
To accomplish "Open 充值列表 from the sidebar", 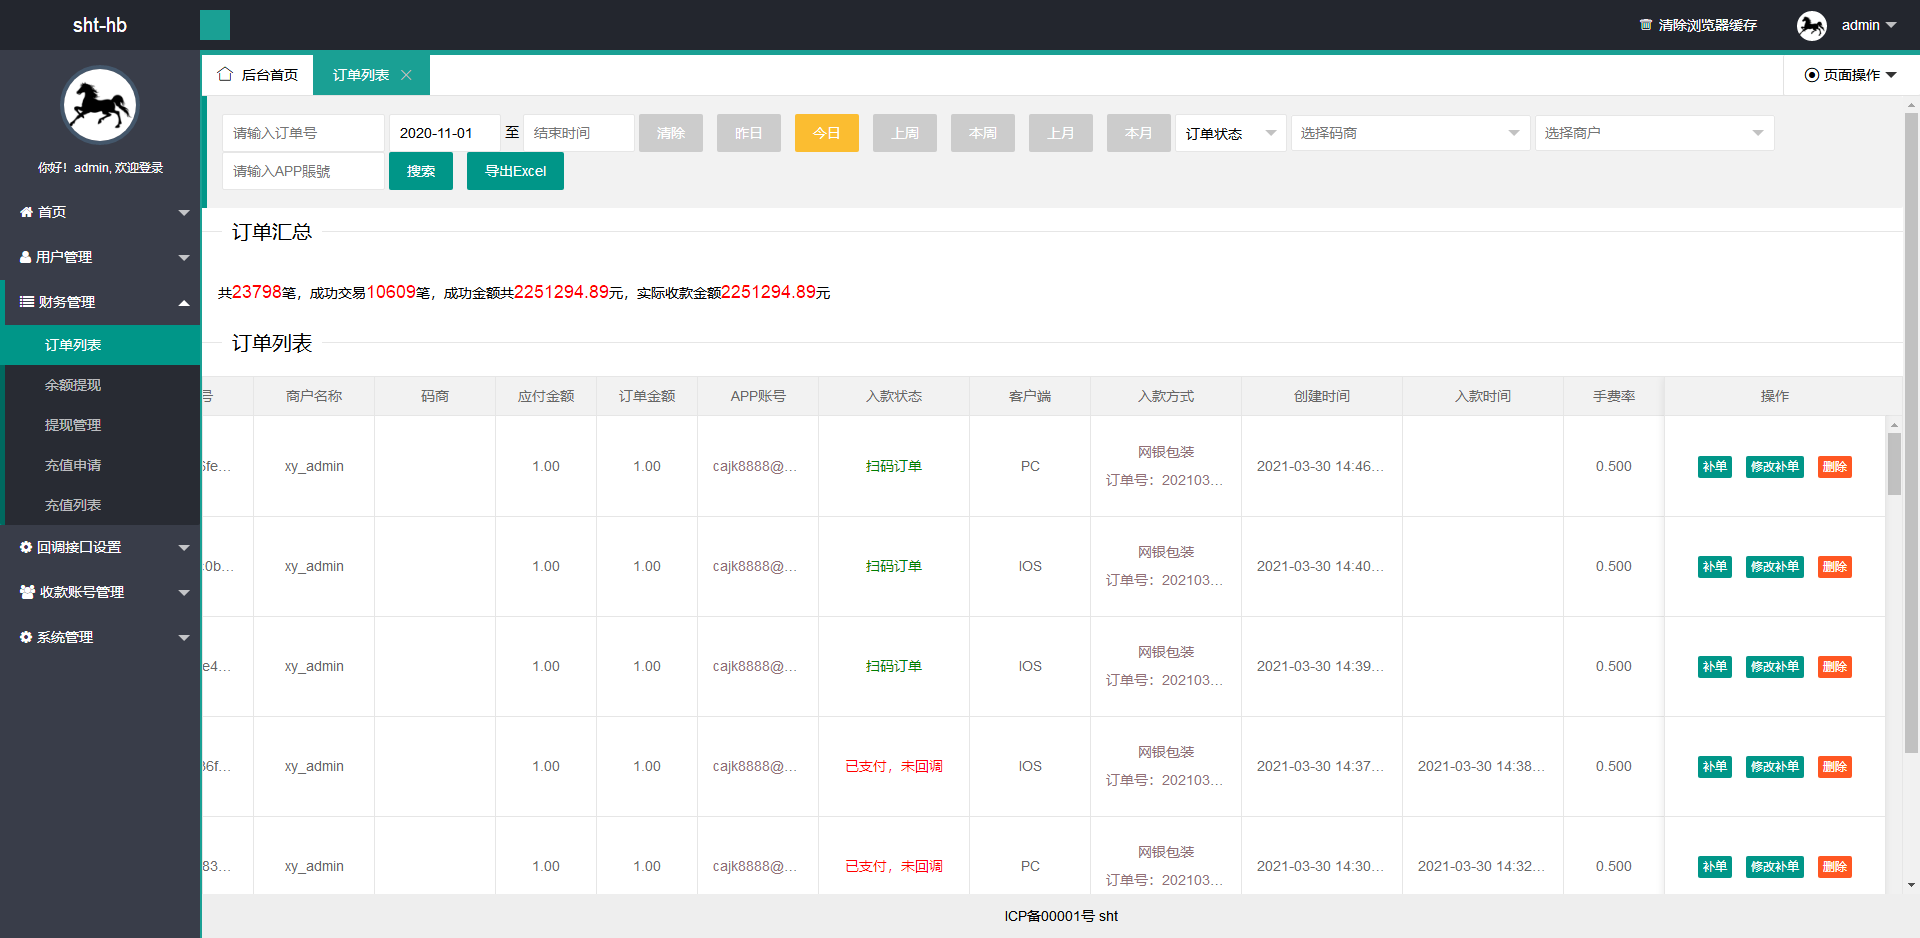I will pyautogui.click(x=73, y=505).
